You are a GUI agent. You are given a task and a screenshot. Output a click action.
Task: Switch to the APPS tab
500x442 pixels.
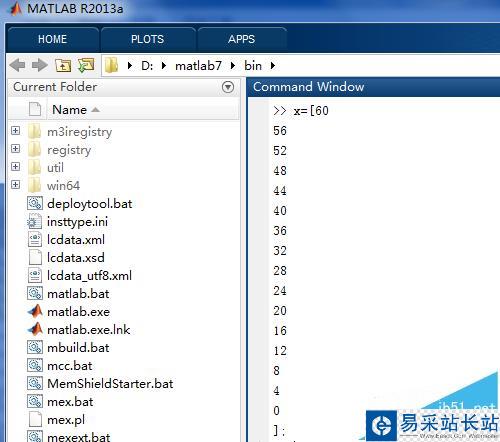(x=241, y=39)
